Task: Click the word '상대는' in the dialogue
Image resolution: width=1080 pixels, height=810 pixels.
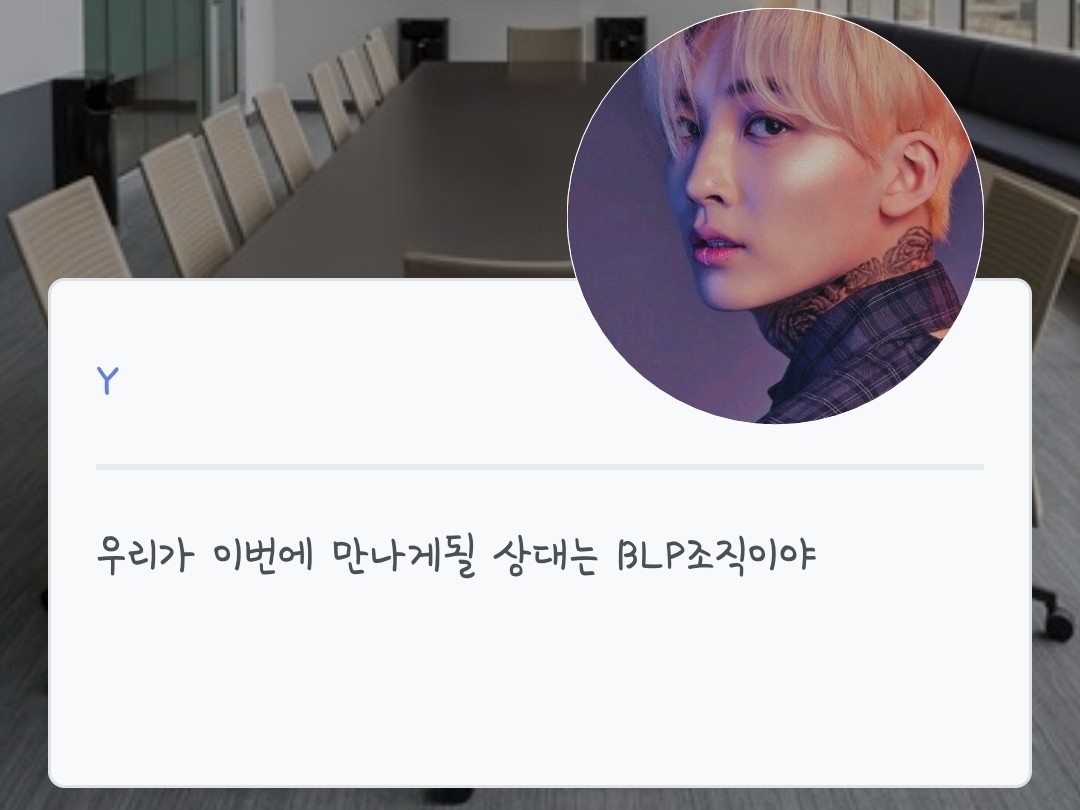Action: 545,554
